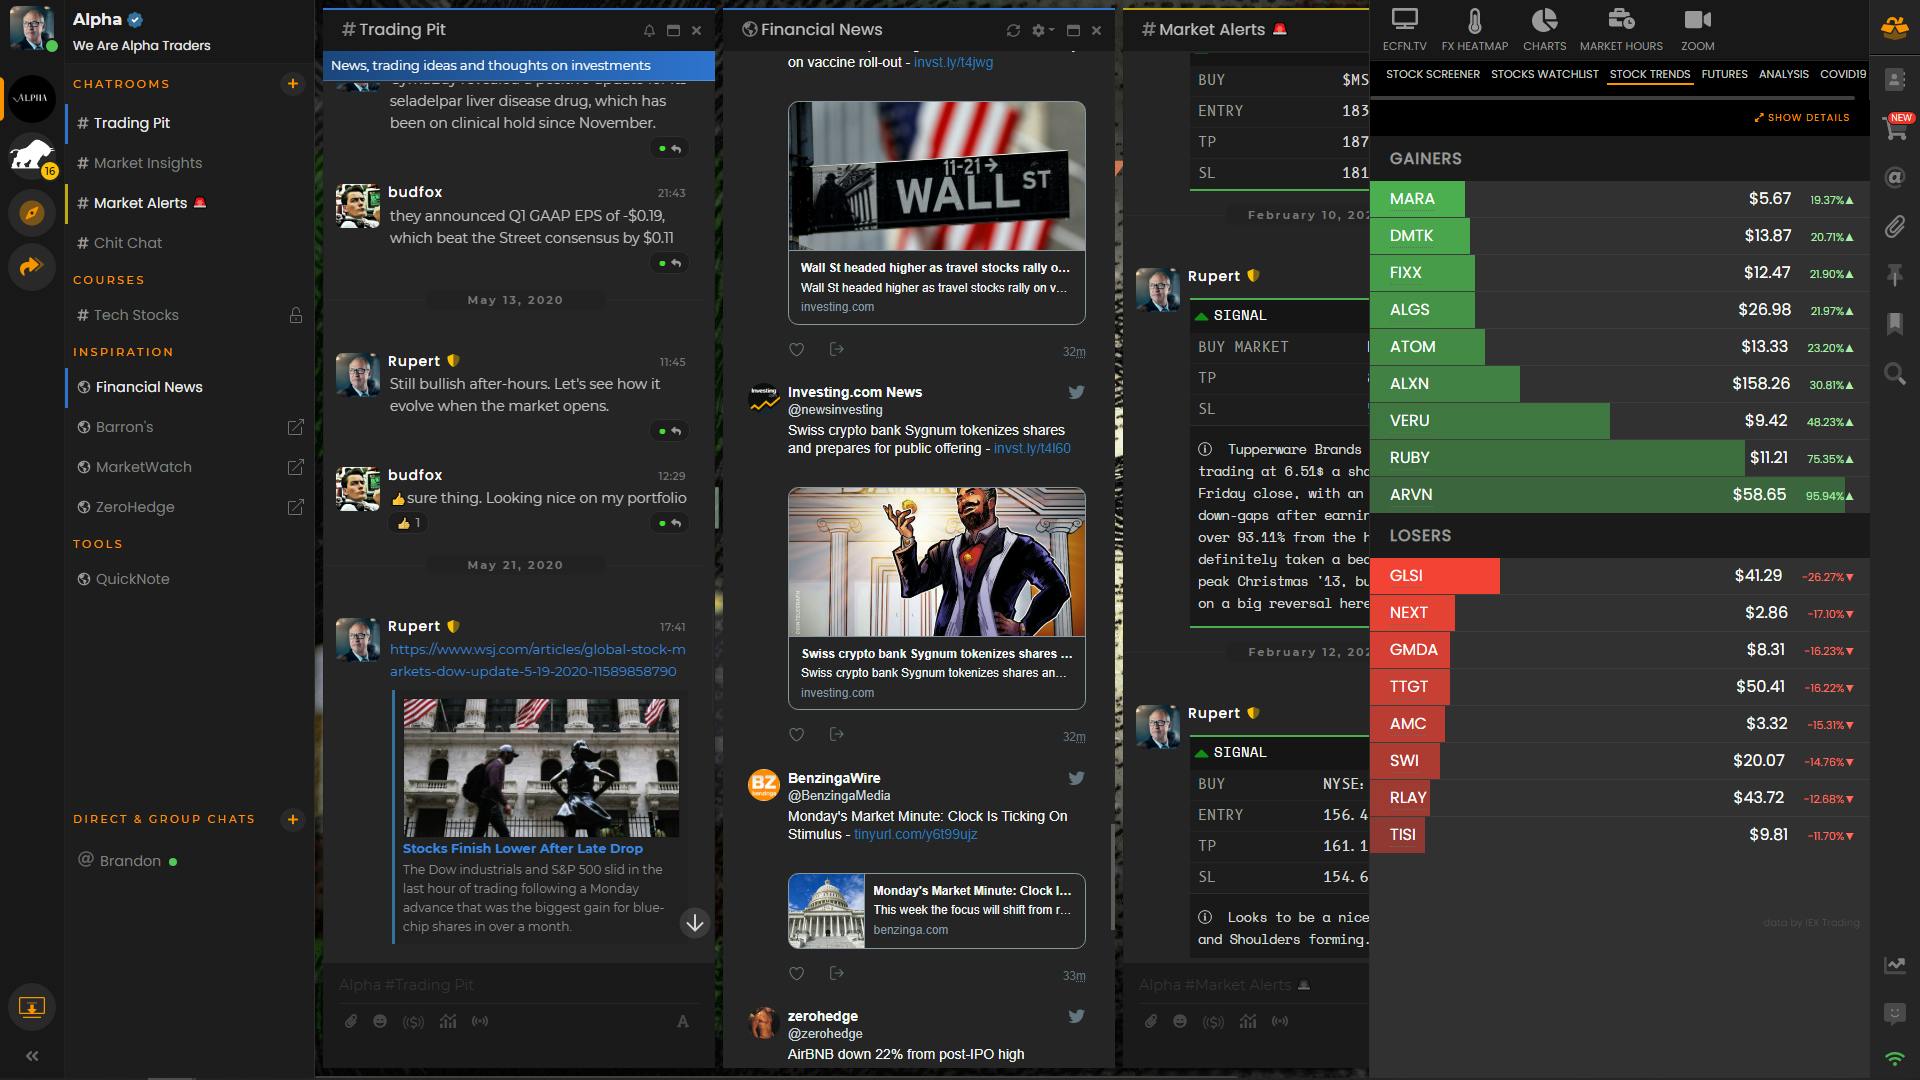Open the Futures tab
This screenshot has height=1080, width=1920.
1724,74
